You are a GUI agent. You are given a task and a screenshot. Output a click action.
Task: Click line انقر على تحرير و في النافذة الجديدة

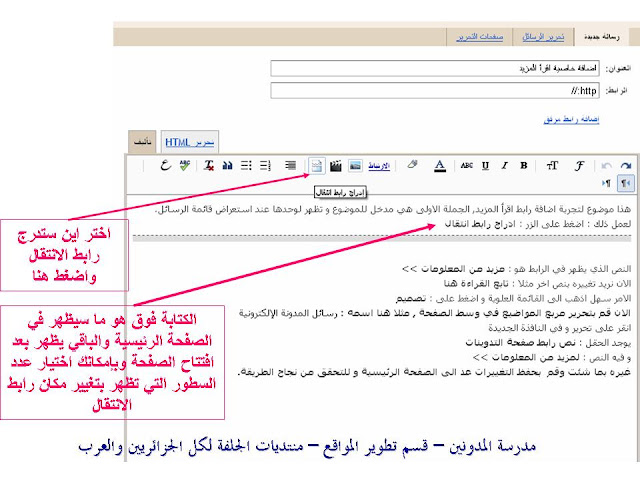(x=560, y=328)
